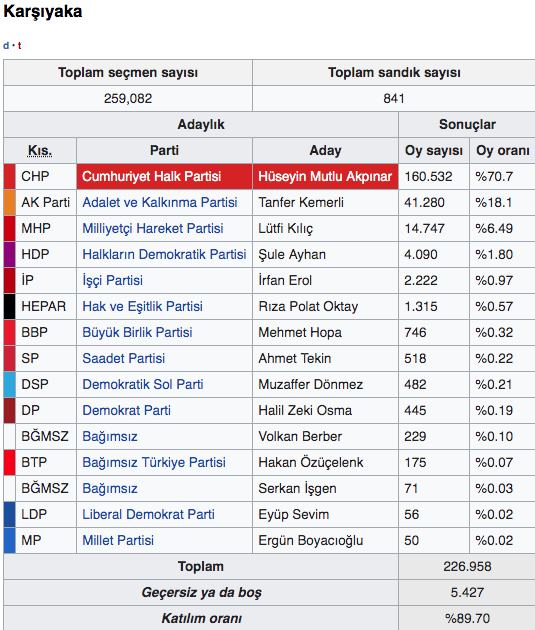Click the DSP light blue color swatch
This screenshot has width=535, height=630.
(x=10, y=385)
